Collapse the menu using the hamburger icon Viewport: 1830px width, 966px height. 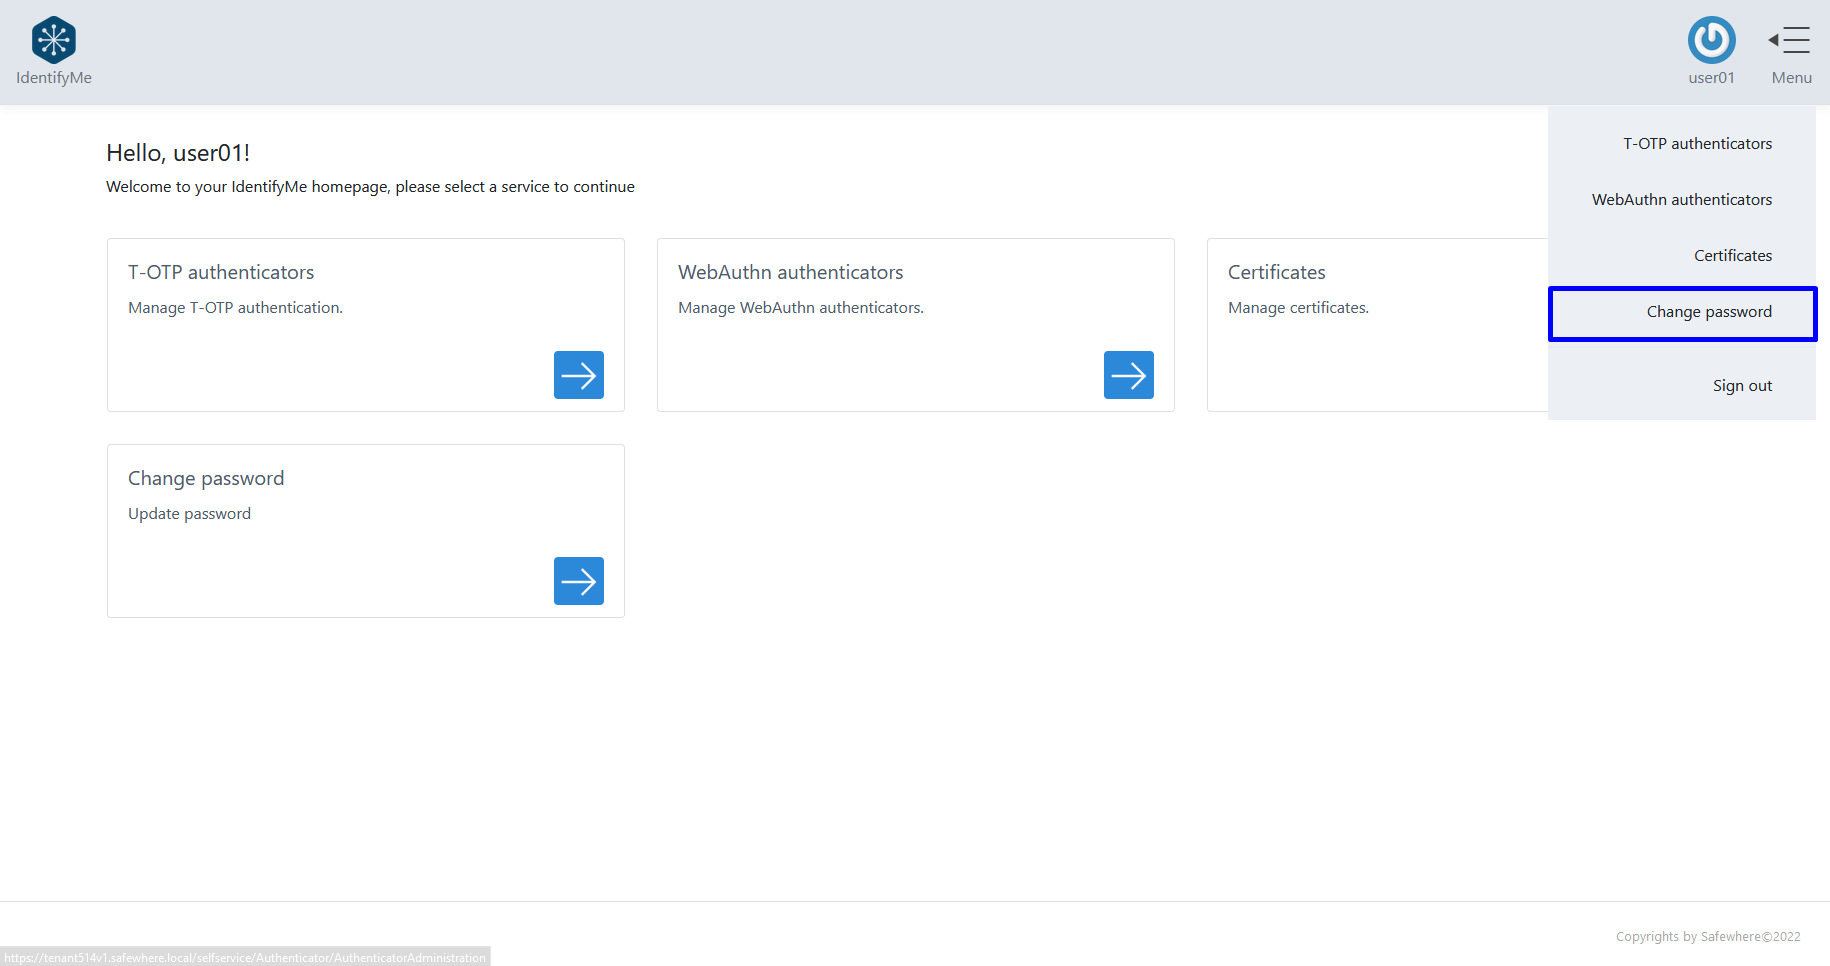tap(1790, 40)
